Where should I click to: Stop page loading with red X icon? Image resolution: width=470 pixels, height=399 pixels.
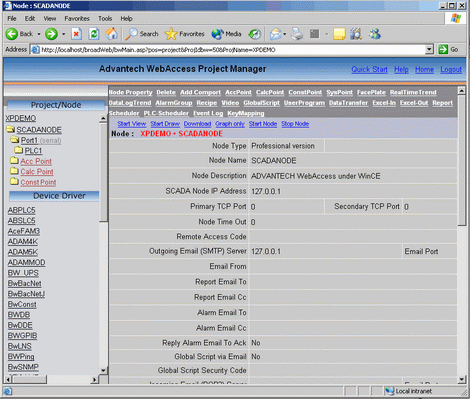pyautogui.click(x=76, y=34)
